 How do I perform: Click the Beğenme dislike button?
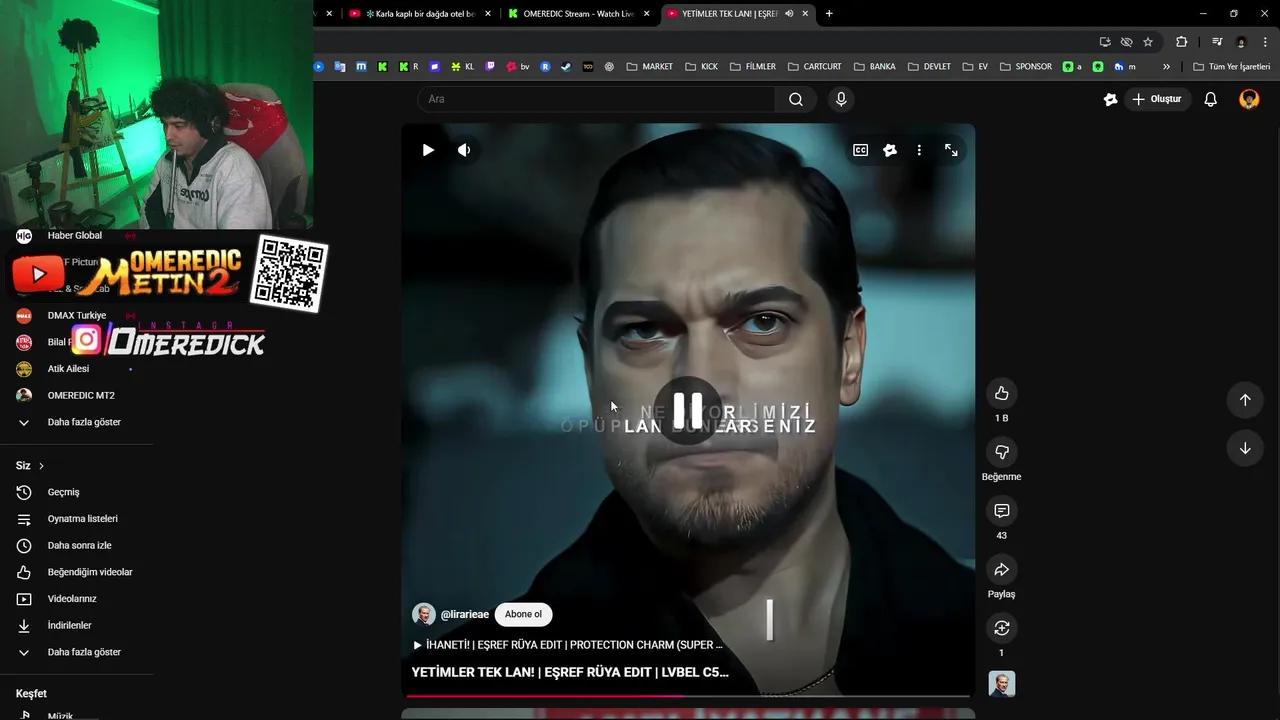(1001, 451)
